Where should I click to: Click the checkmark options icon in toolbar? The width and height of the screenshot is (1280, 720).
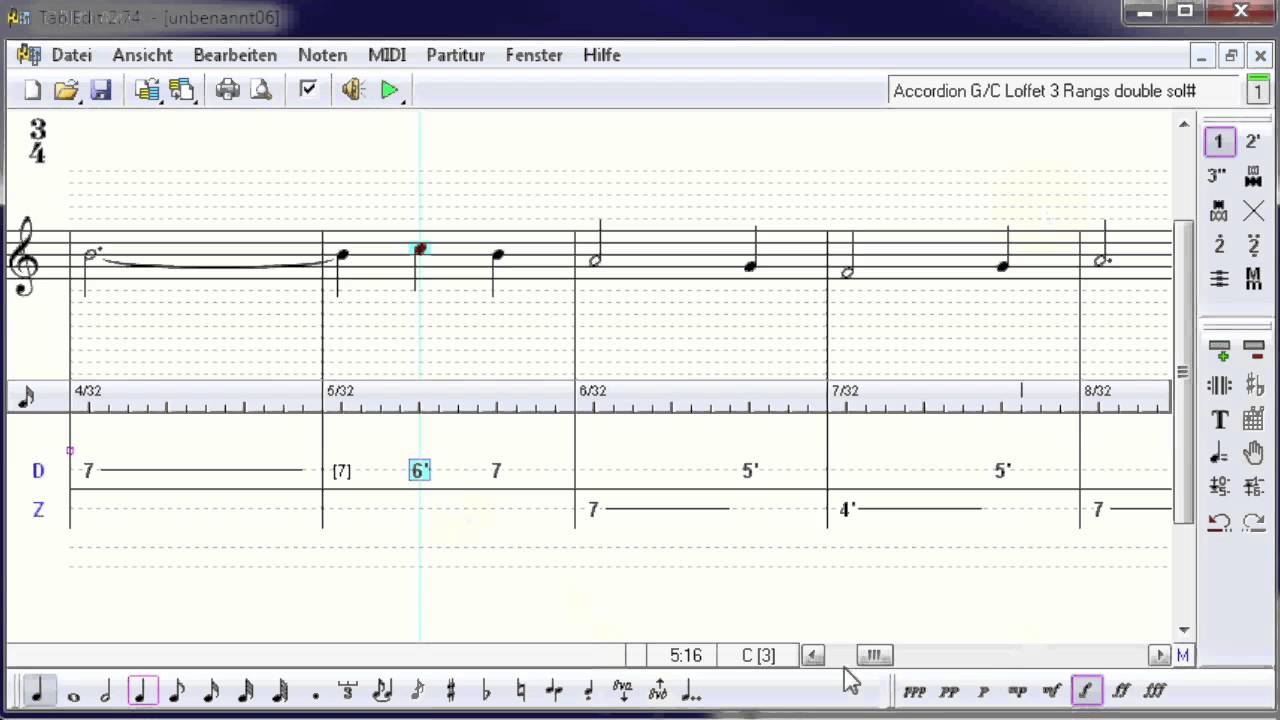[308, 91]
